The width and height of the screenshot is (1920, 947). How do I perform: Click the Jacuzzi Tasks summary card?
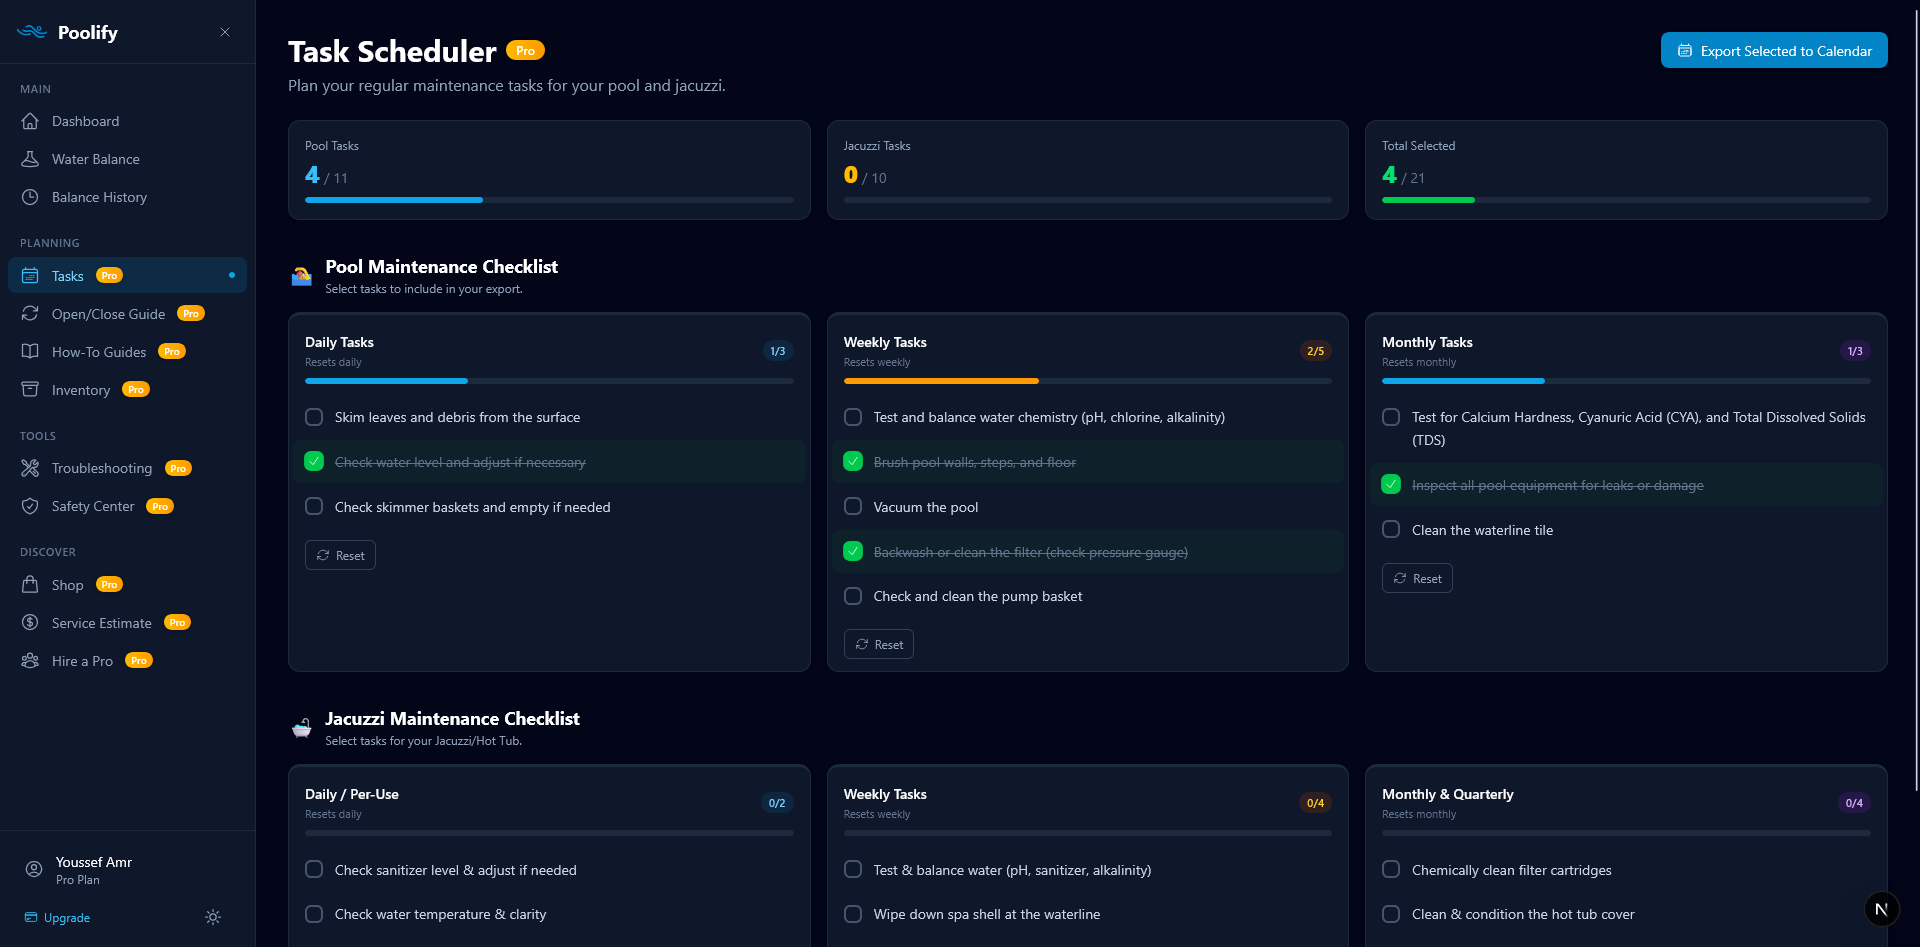pyautogui.click(x=1087, y=170)
